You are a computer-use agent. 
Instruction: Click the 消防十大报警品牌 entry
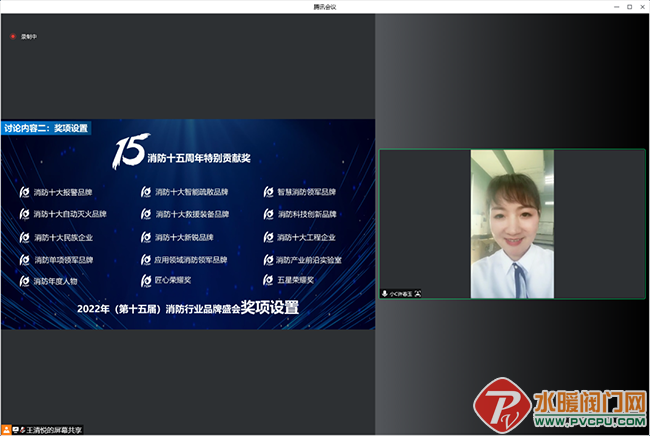(63, 192)
